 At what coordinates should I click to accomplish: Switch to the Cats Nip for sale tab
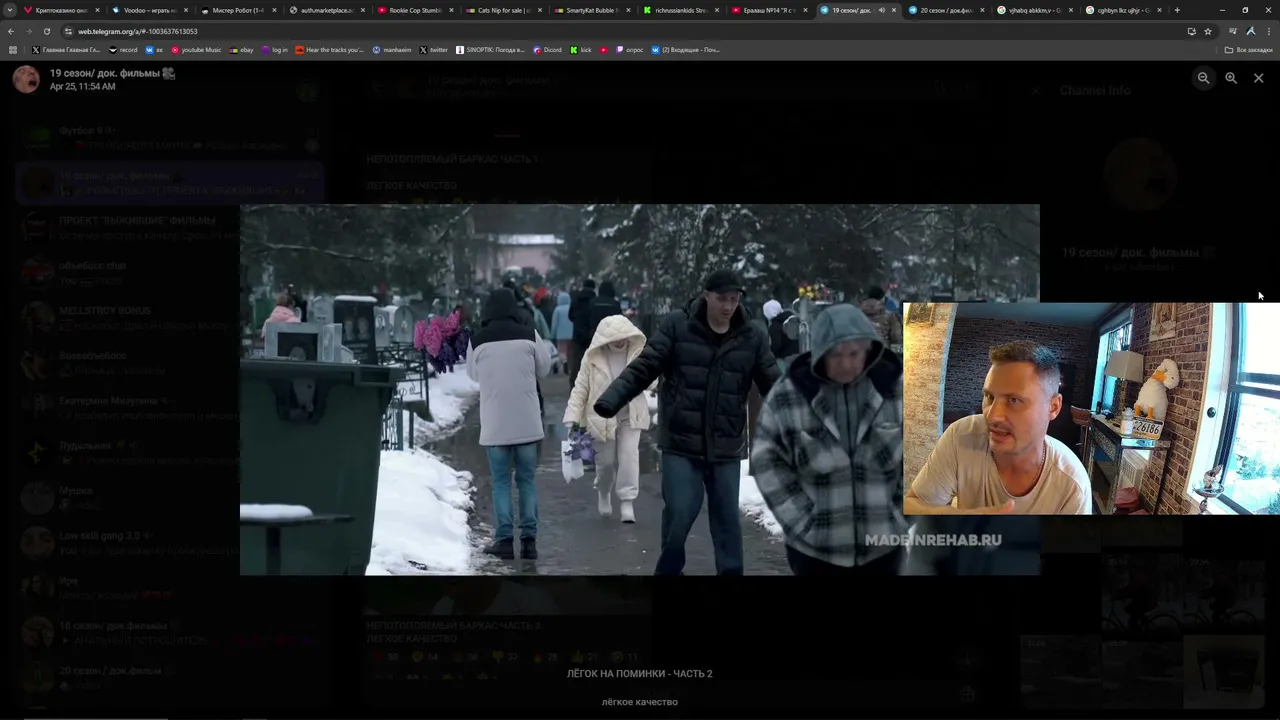point(504,10)
